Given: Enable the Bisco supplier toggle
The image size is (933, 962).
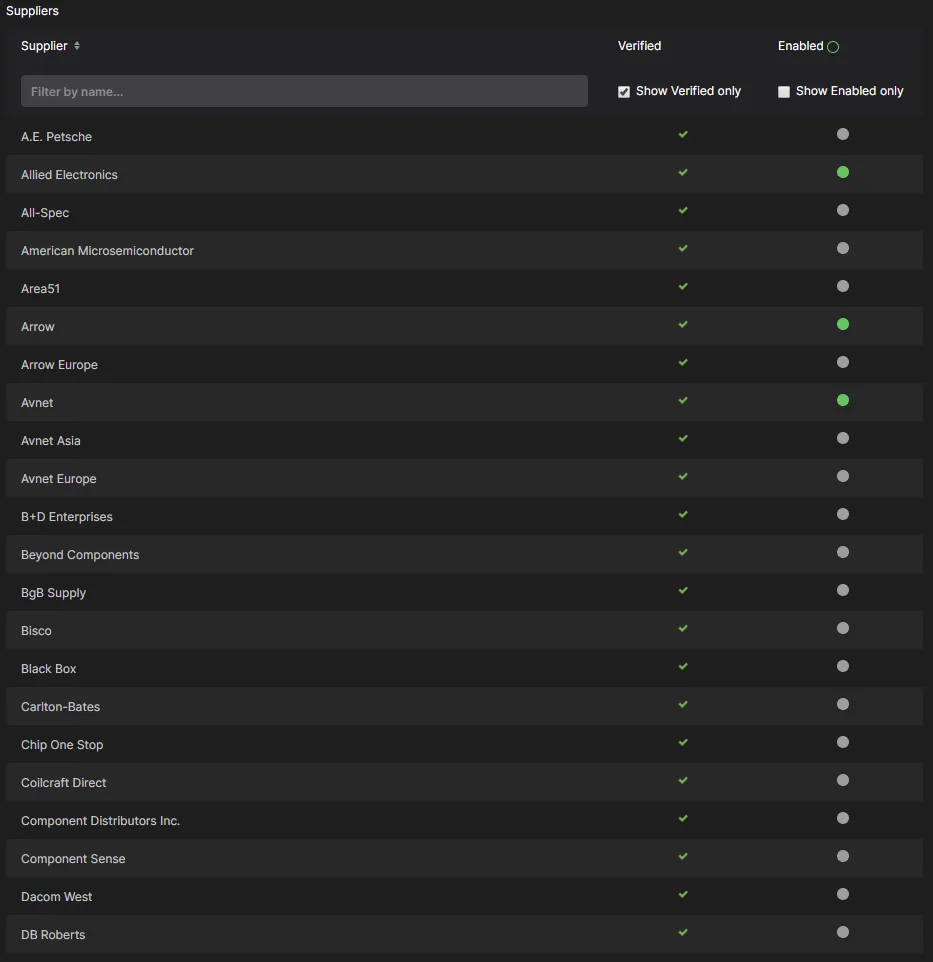Looking at the screenshot, I should pos(843,629).
